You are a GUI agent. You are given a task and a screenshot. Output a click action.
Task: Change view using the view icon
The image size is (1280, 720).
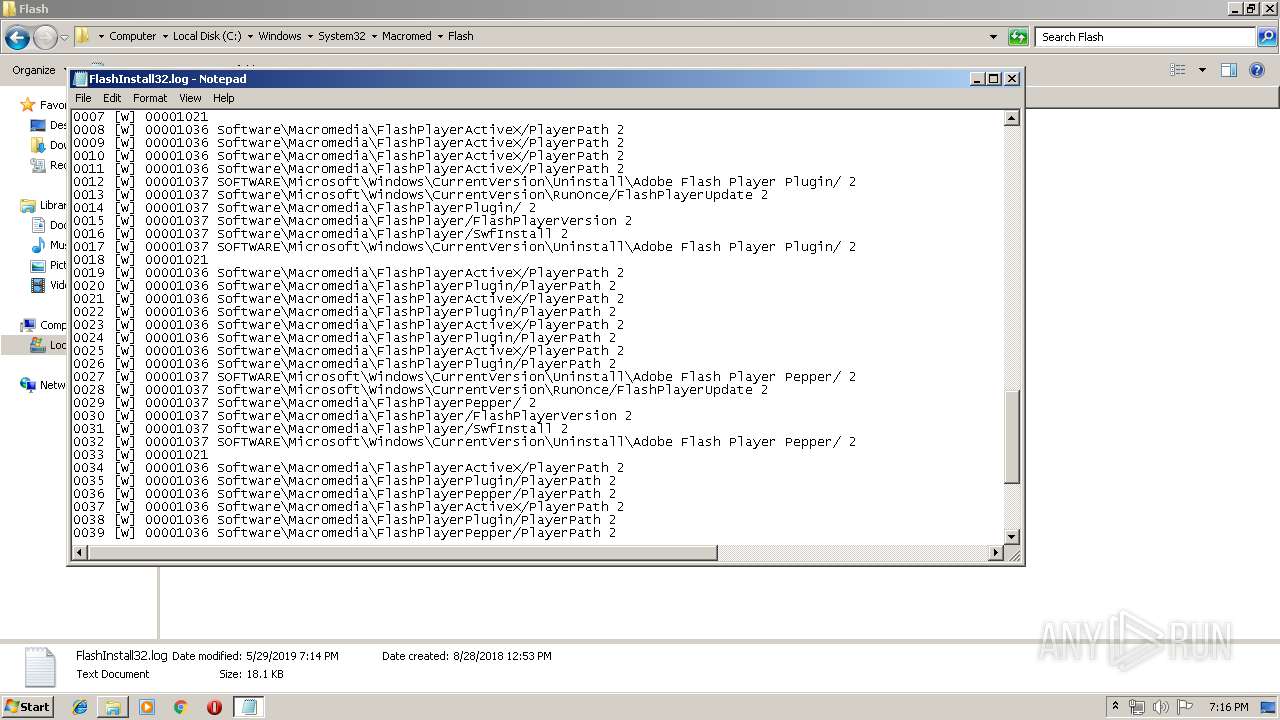1178,70
